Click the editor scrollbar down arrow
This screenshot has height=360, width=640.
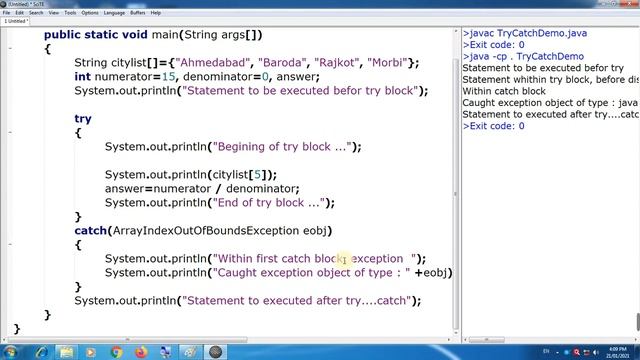coord(456,333)
